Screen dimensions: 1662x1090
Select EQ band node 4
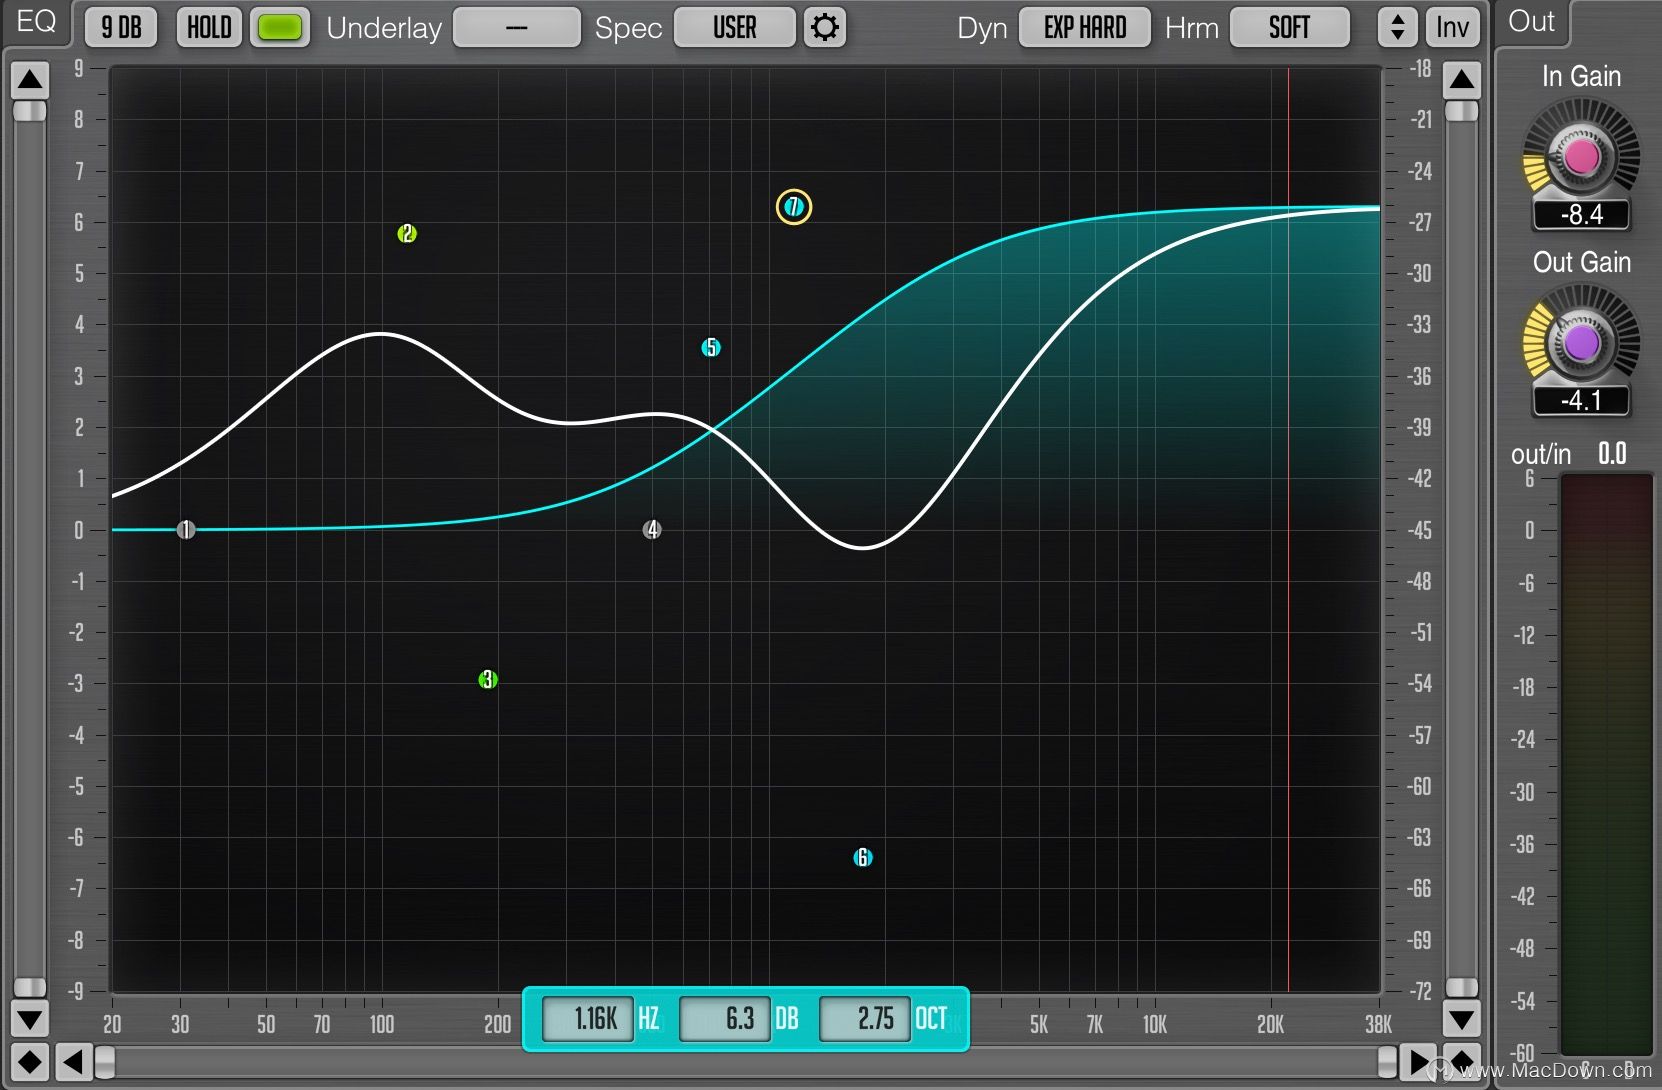652,530
